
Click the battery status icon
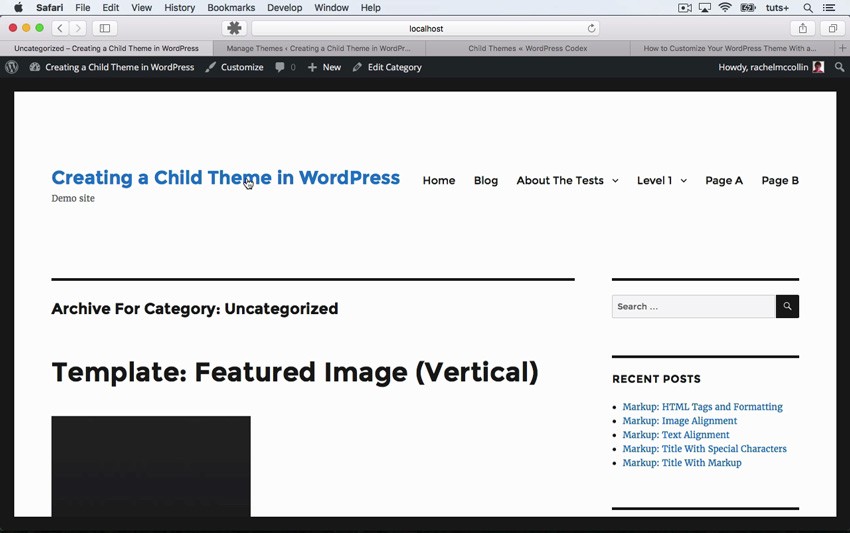748,8
